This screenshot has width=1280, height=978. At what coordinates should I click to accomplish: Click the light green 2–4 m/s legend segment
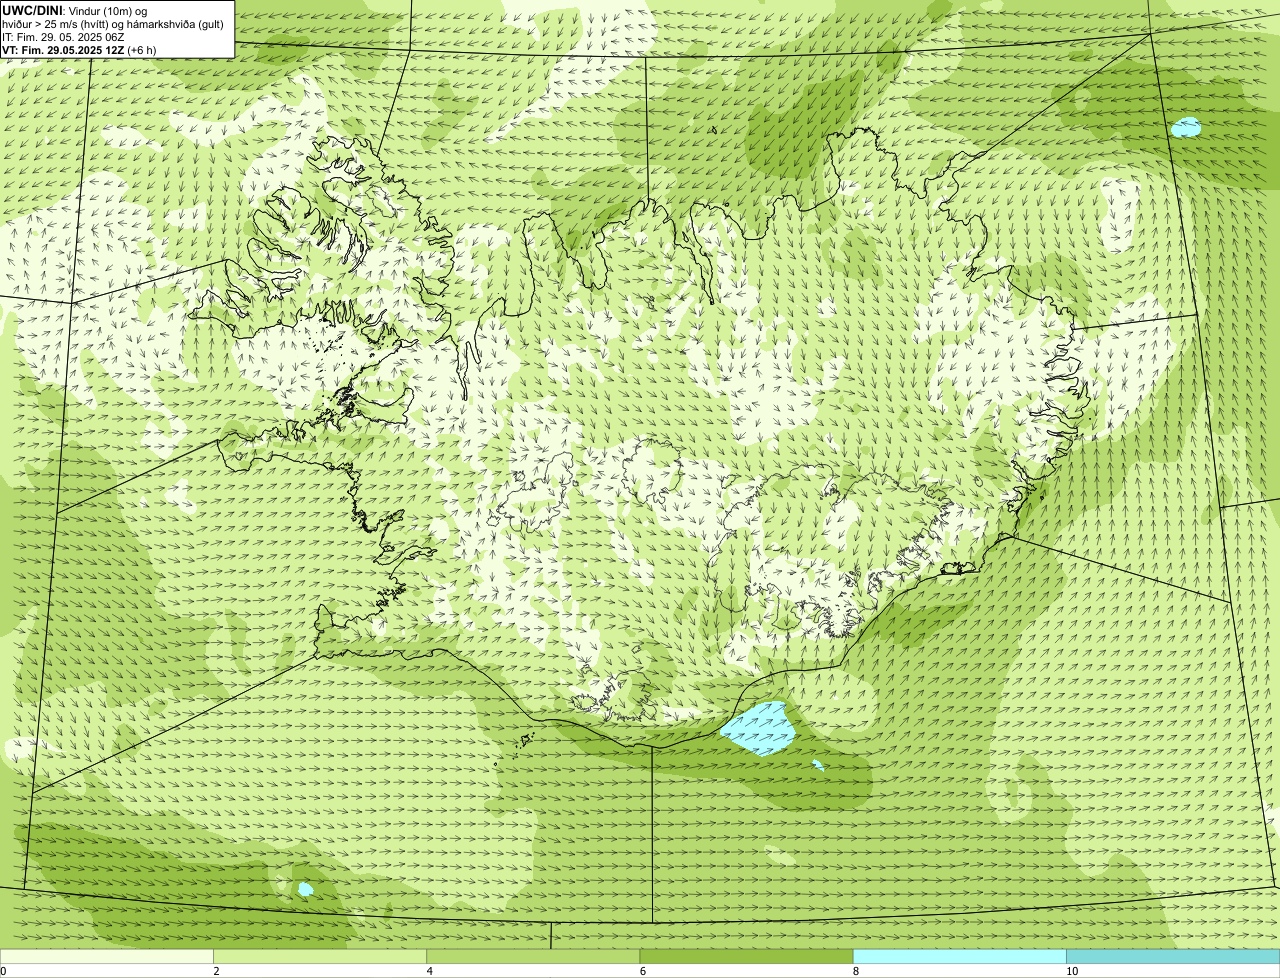tap(320, 956)
